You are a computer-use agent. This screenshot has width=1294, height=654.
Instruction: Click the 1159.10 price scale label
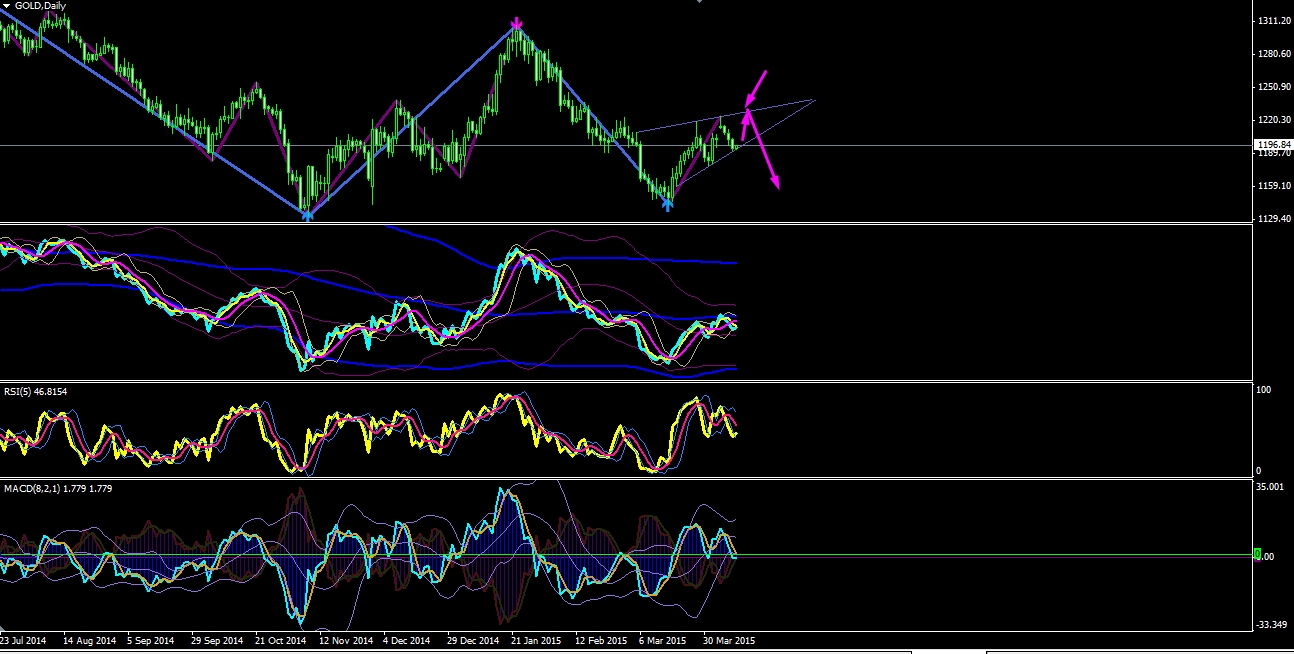click(x=1272, y=186)
